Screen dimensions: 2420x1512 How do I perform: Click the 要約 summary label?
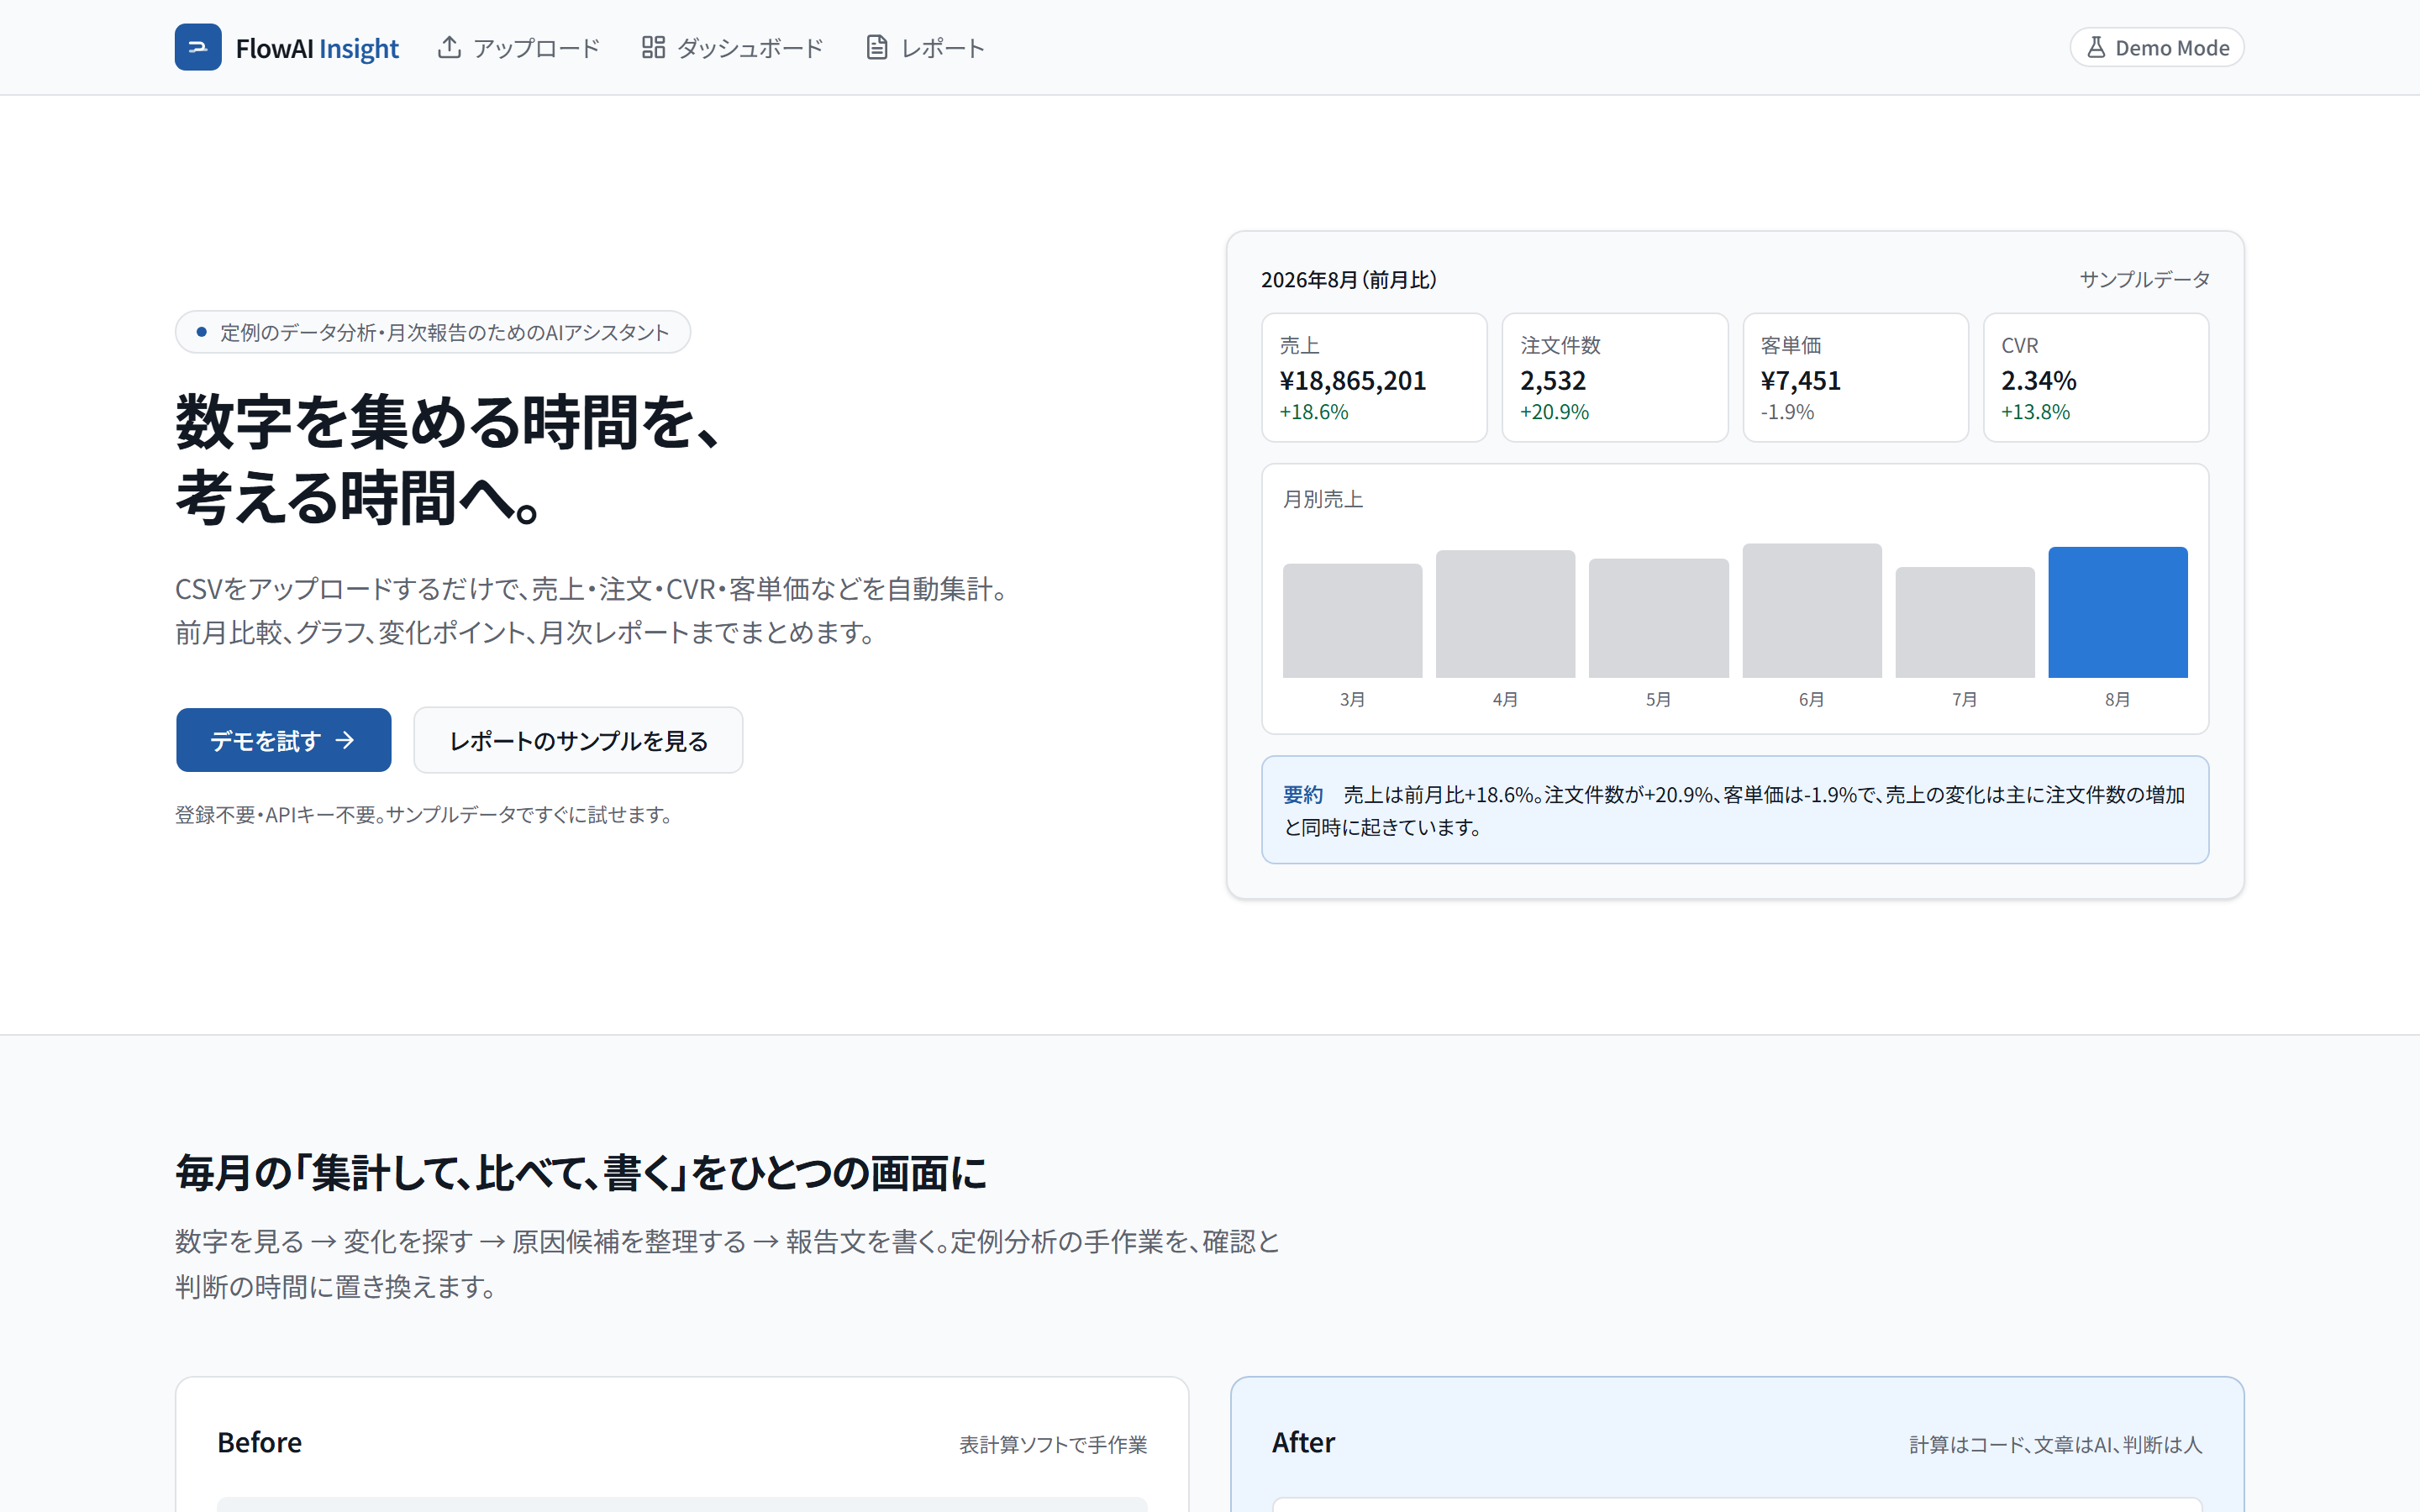pyautogui.click(x=1303, y=795)
